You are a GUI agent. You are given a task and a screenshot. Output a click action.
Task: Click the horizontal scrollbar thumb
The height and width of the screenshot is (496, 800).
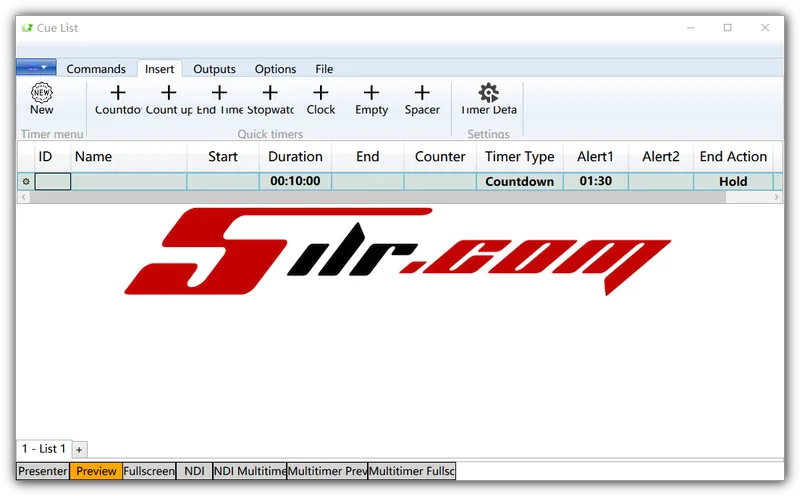(378, 197)
